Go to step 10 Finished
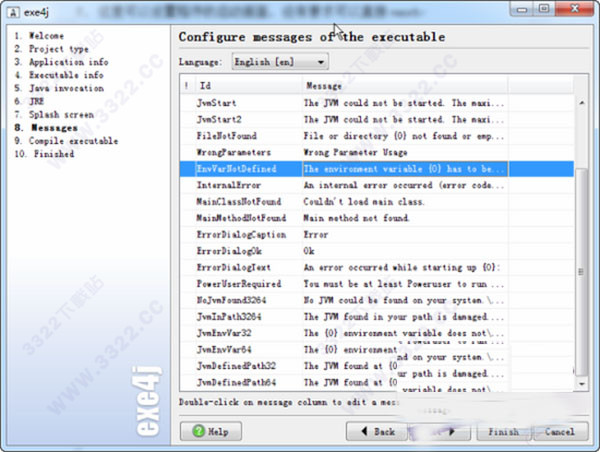The height and width of the screenshot is (452, 600). [x=44, y=154]
